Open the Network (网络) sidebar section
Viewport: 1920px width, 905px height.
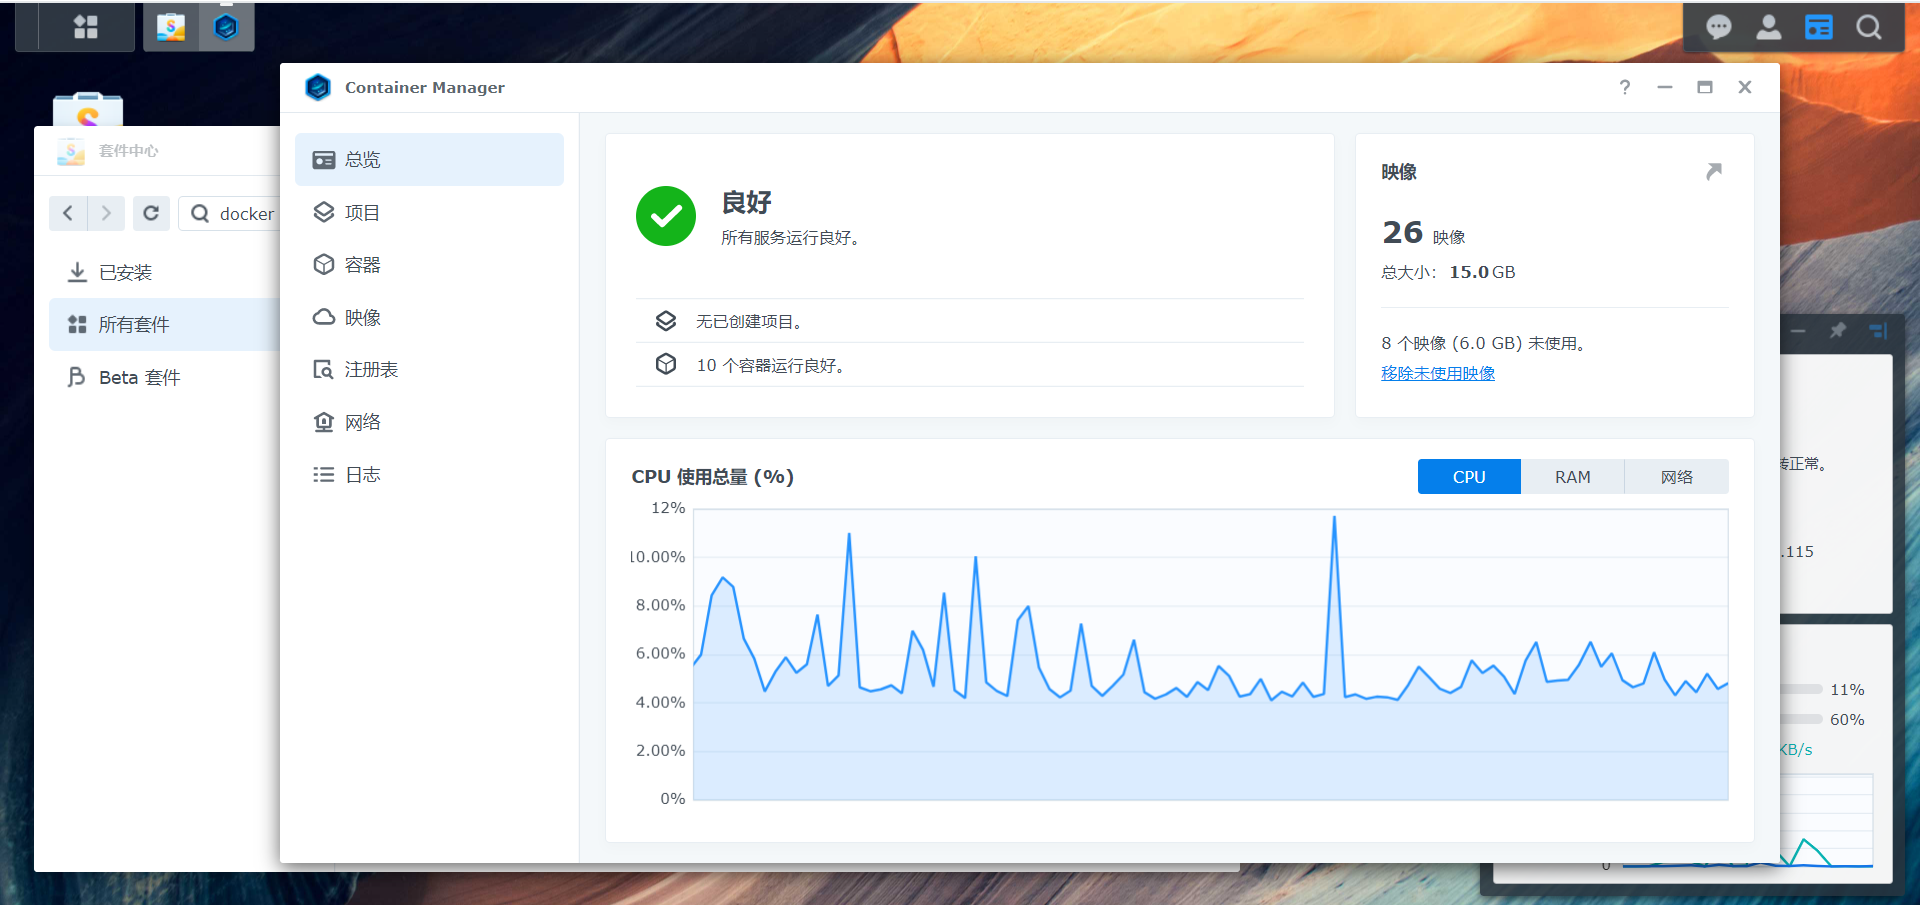(429, 422)
